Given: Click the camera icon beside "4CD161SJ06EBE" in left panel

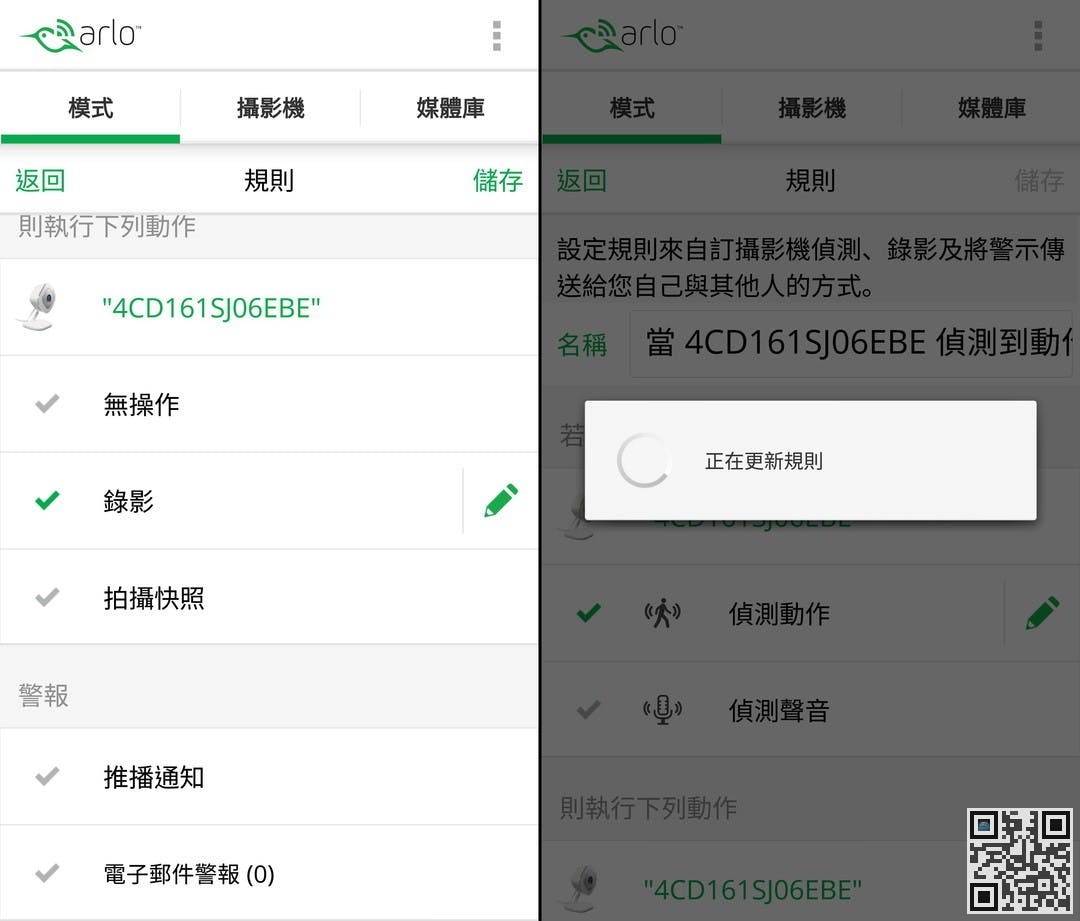Looking at the screenshot, I should coord(39,307).
